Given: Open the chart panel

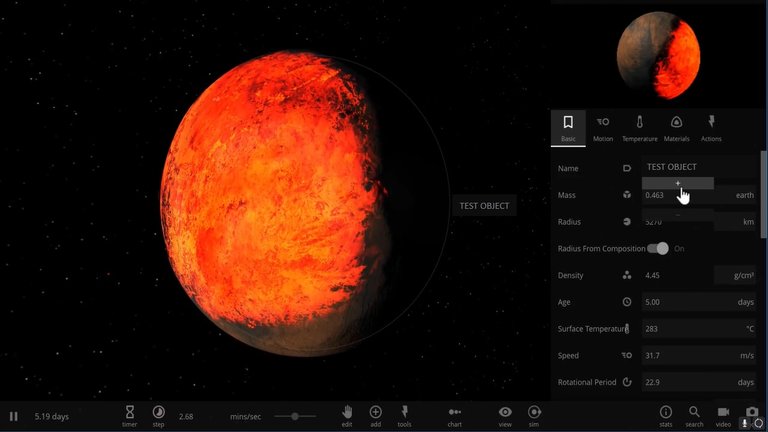Looking at the screenshot, I should [455, 416].
